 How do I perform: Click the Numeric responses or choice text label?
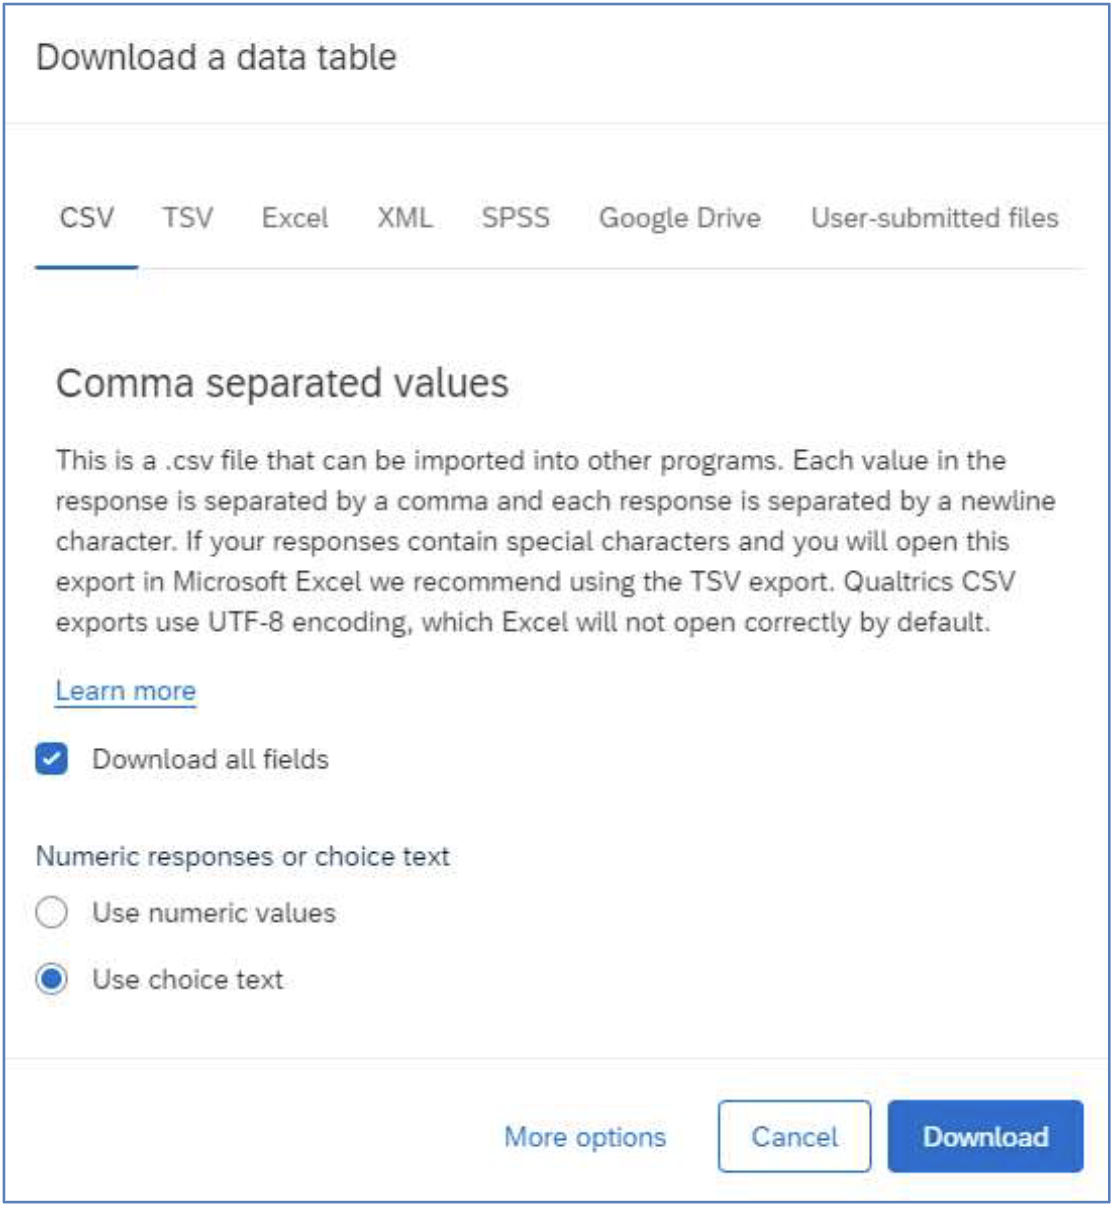(243, 857)
